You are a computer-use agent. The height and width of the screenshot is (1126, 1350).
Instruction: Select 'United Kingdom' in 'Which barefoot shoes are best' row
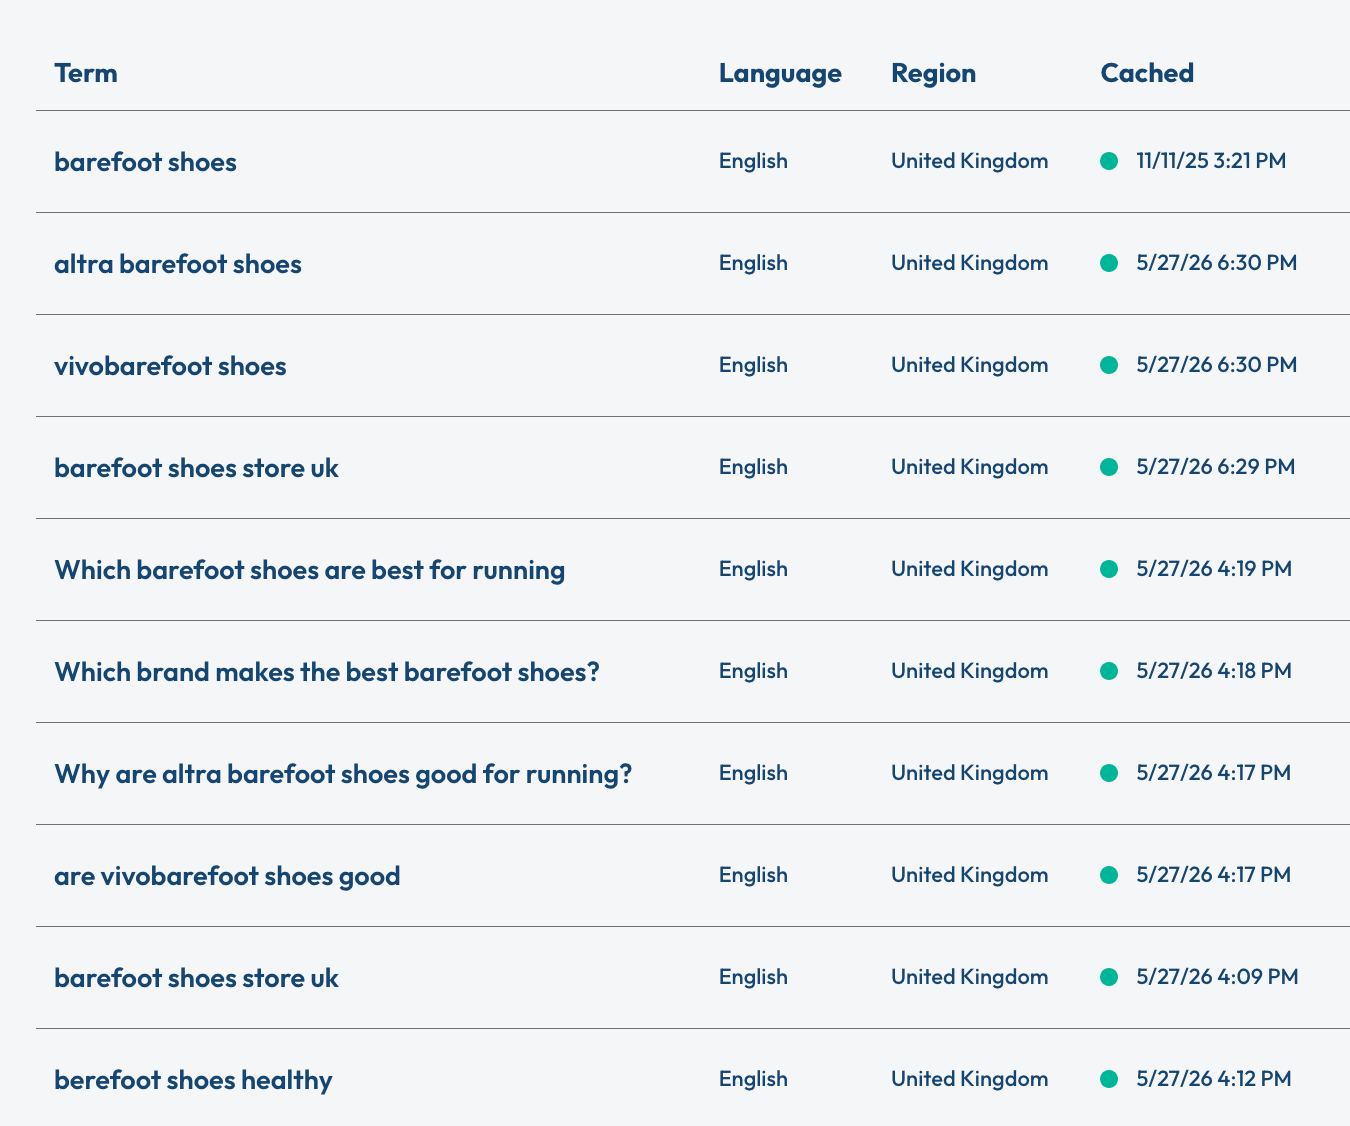point(970,569)
